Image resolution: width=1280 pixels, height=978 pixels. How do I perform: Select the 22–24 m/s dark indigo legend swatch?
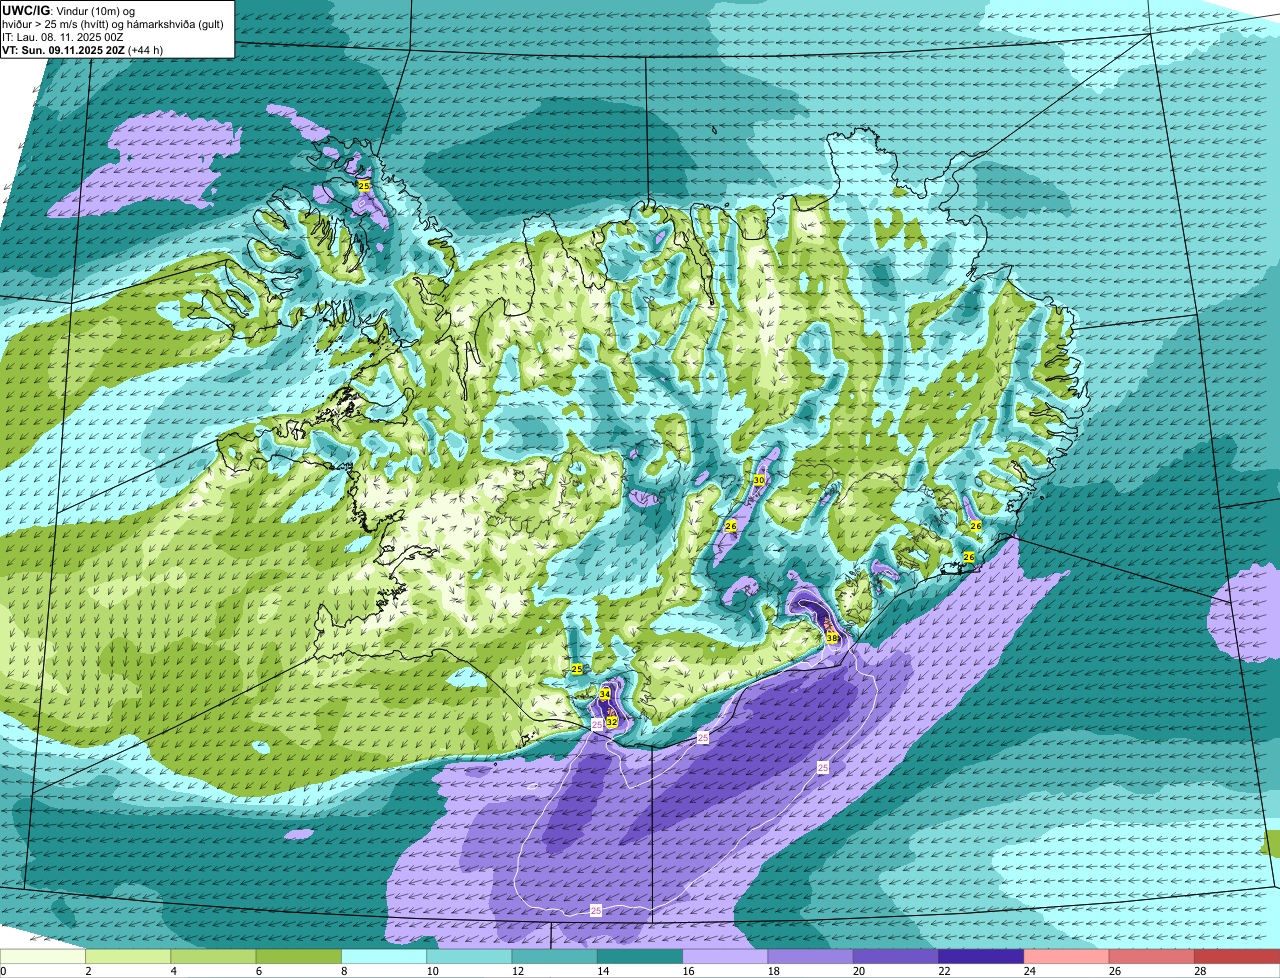(981, 957)
